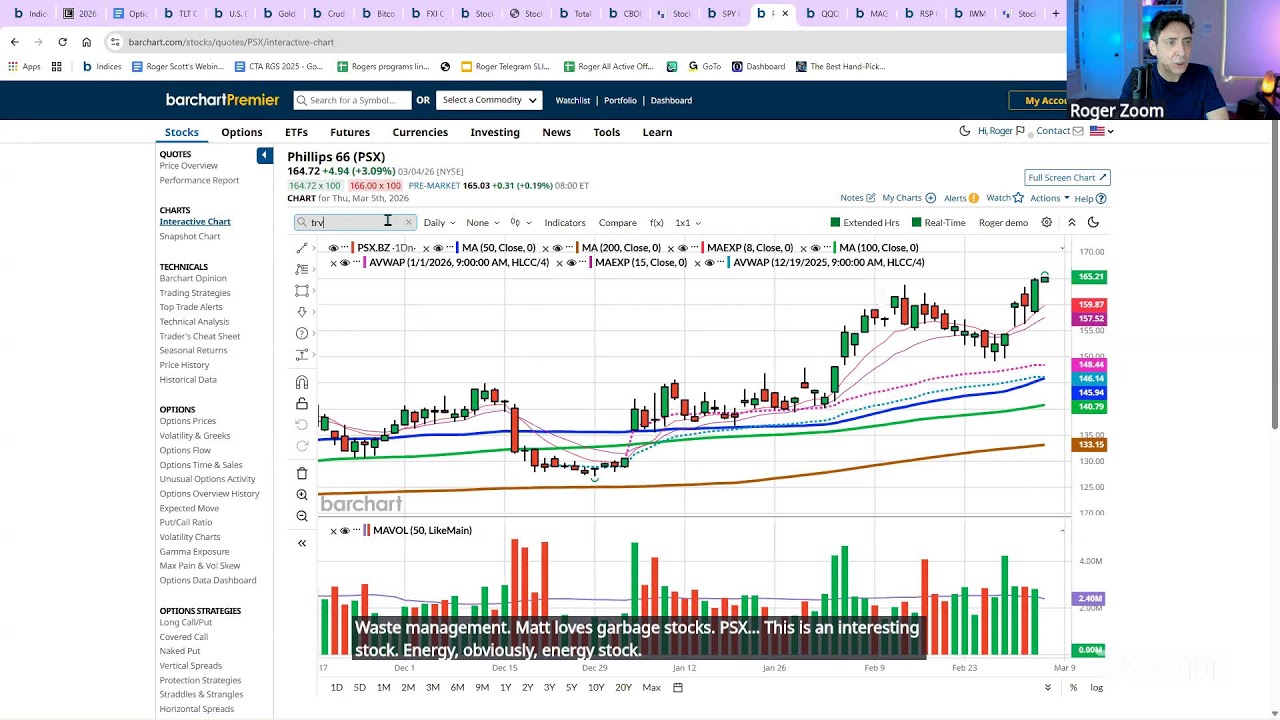Open the Full Screen Chart
The height and width of the screenshot is (720, 1280).
coord(1067,177)
